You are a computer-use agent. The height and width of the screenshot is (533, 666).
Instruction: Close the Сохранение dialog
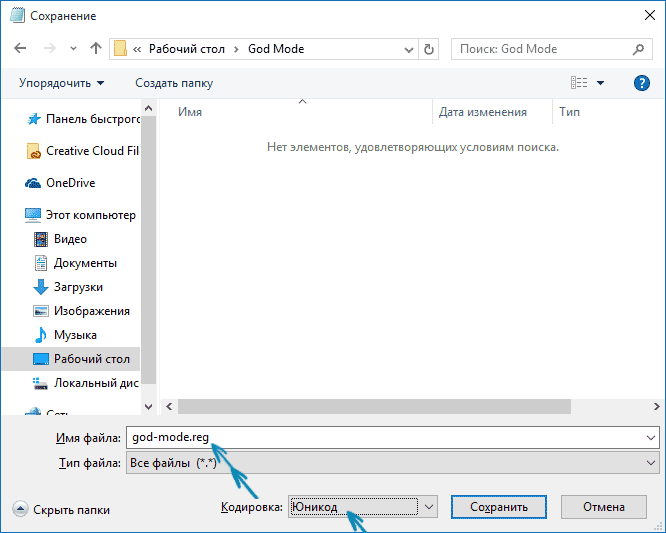(x=649, y=16)
